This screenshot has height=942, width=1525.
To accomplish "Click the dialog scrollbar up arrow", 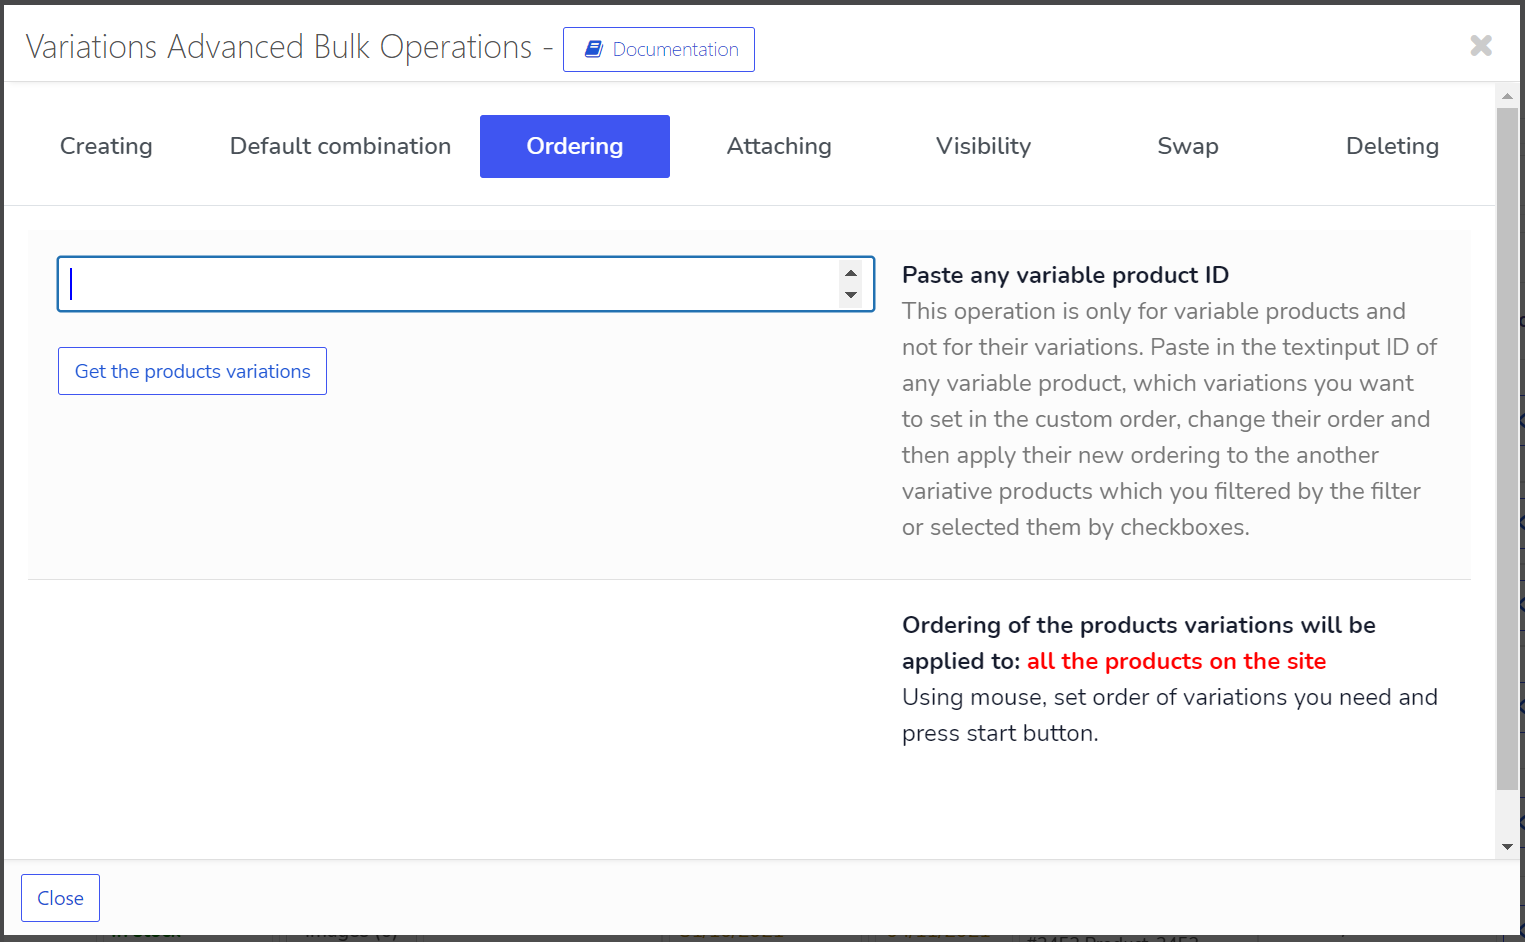I will click(x=1507, y=96).
